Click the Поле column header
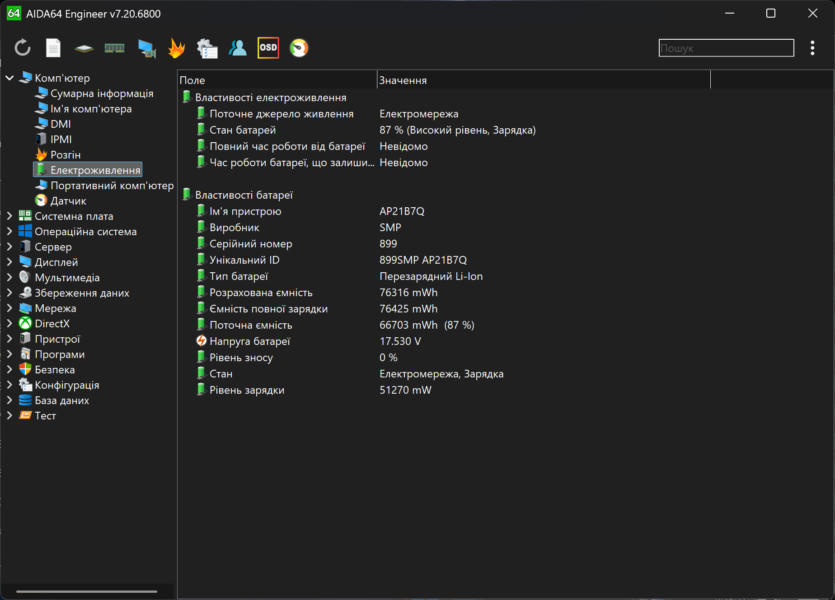 pos(277,80)
